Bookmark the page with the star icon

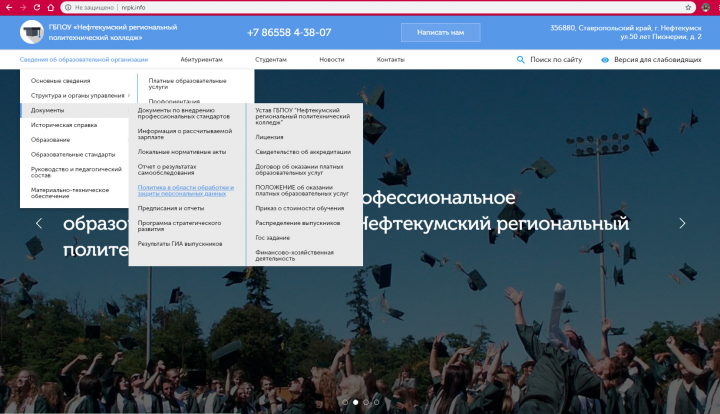[688, 7]
